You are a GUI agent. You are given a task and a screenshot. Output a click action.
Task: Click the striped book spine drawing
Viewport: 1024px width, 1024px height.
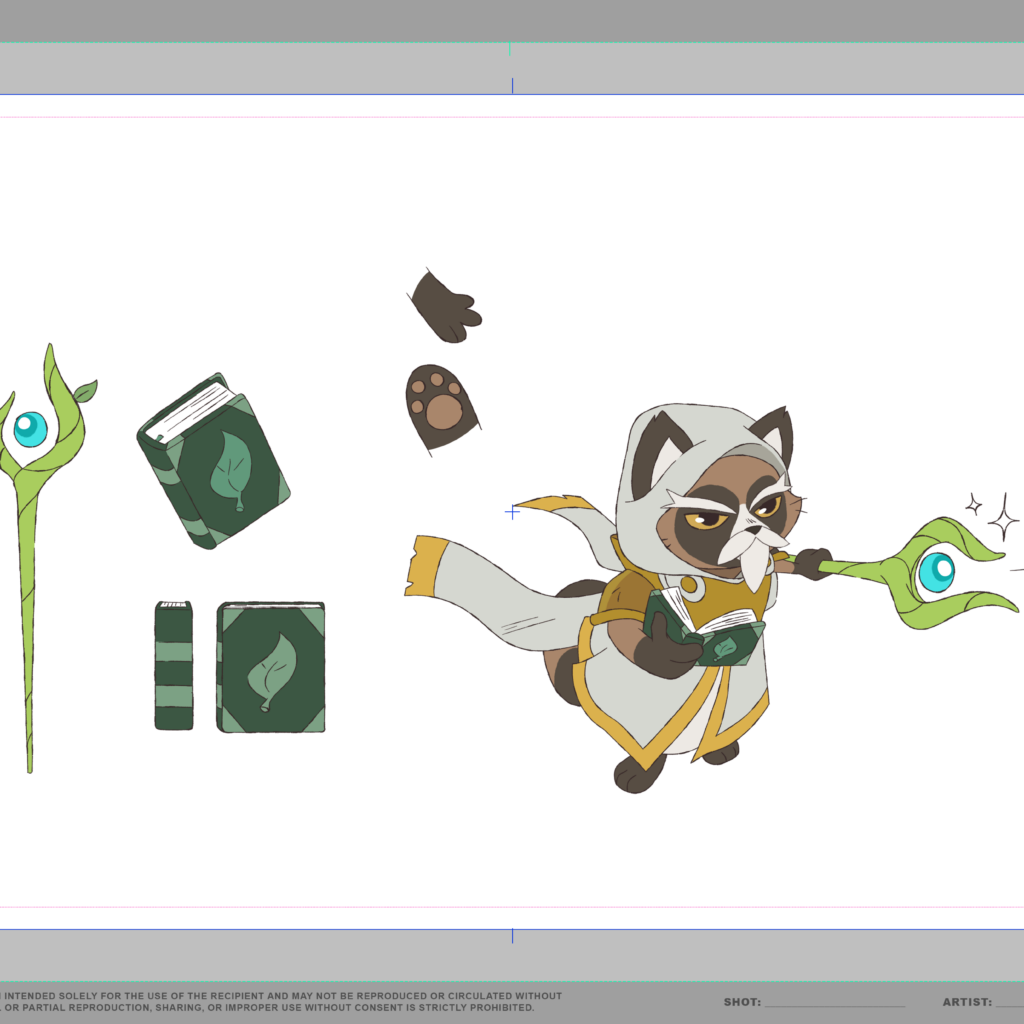(174, 665)
